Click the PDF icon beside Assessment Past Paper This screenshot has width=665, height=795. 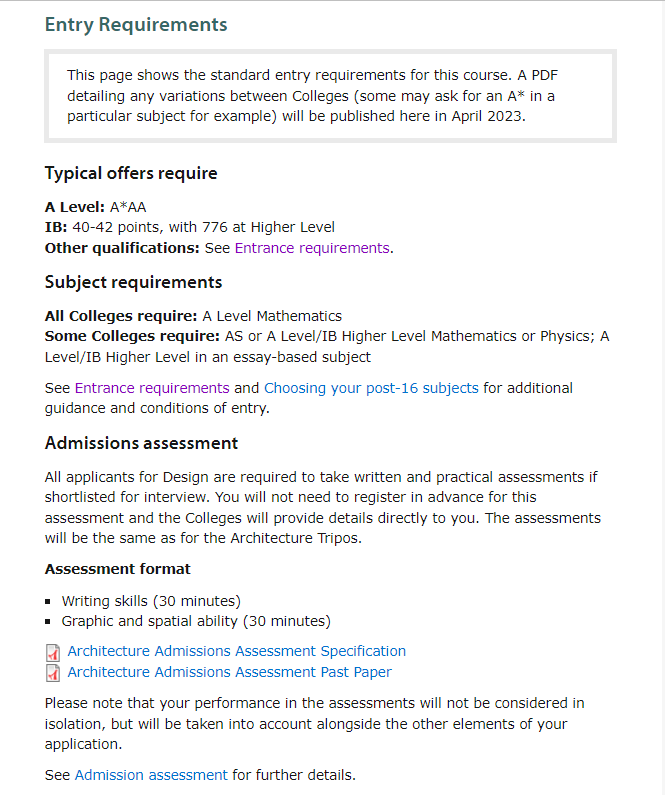pyautogui.click(x=53, y=673)
